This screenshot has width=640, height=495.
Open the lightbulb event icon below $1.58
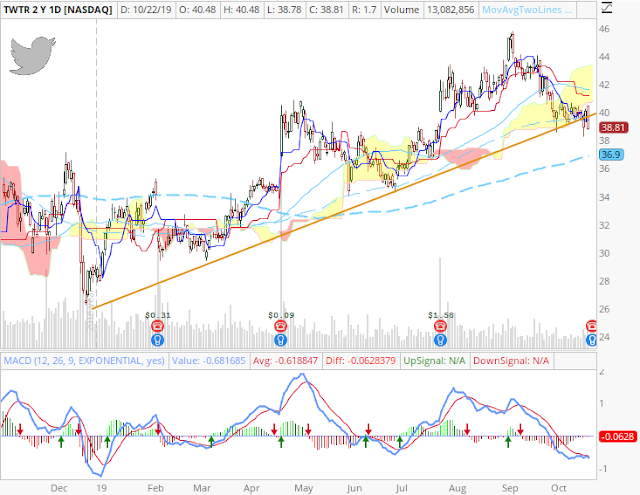pos(440,340)
